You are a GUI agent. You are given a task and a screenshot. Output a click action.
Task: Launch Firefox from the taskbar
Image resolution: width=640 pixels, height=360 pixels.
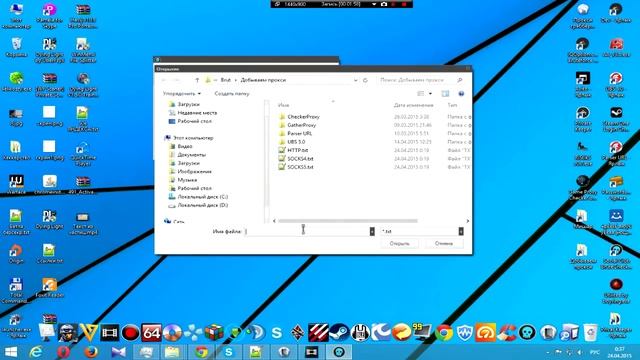[91, 352]
